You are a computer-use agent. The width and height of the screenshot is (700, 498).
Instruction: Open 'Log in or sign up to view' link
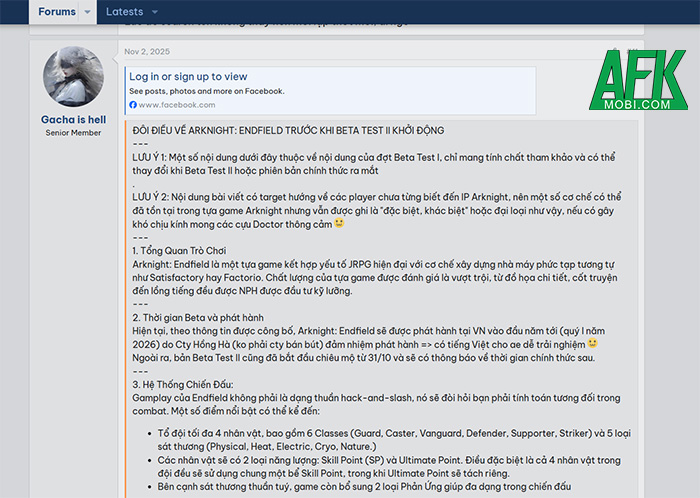187,76
